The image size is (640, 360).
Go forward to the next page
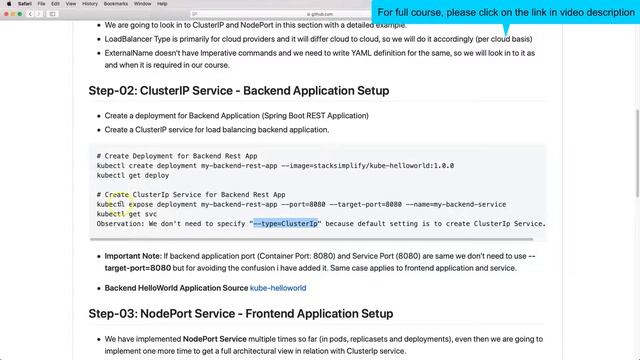click(x=39, y=14)
